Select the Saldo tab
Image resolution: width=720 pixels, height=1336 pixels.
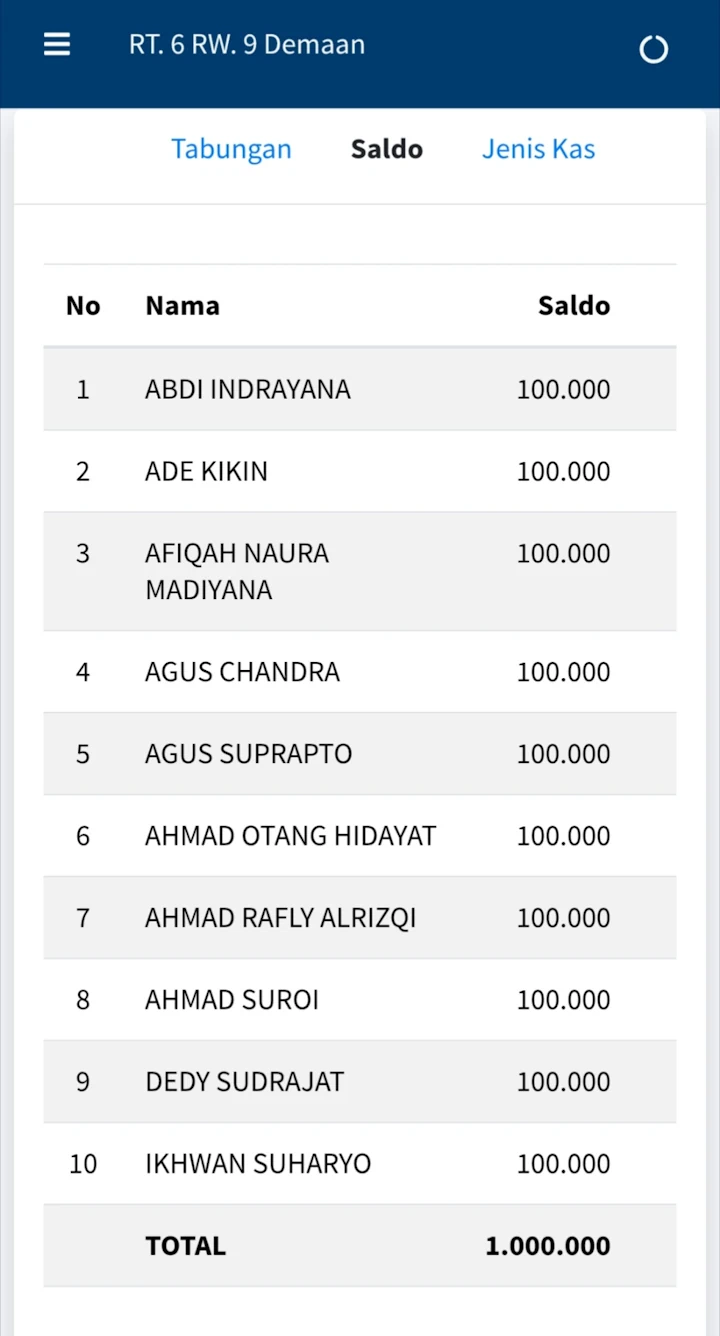[x=386, y=149]
